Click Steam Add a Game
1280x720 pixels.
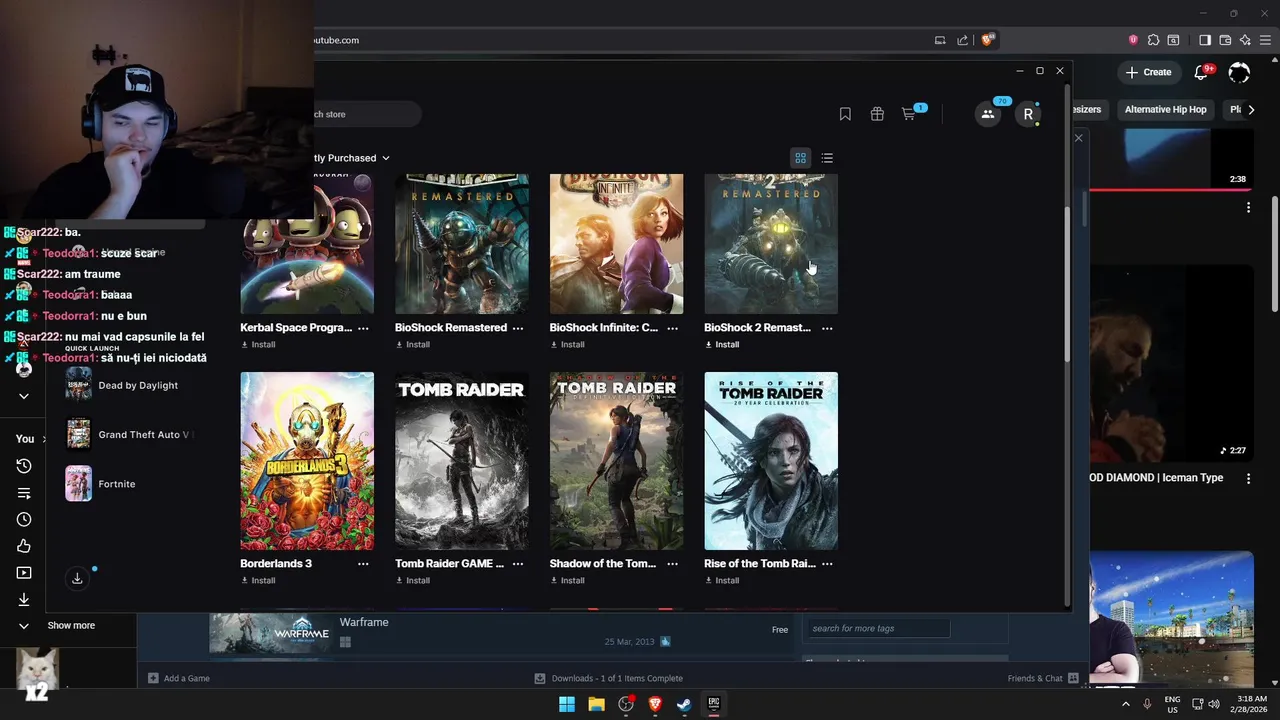(x=179, y=678)
